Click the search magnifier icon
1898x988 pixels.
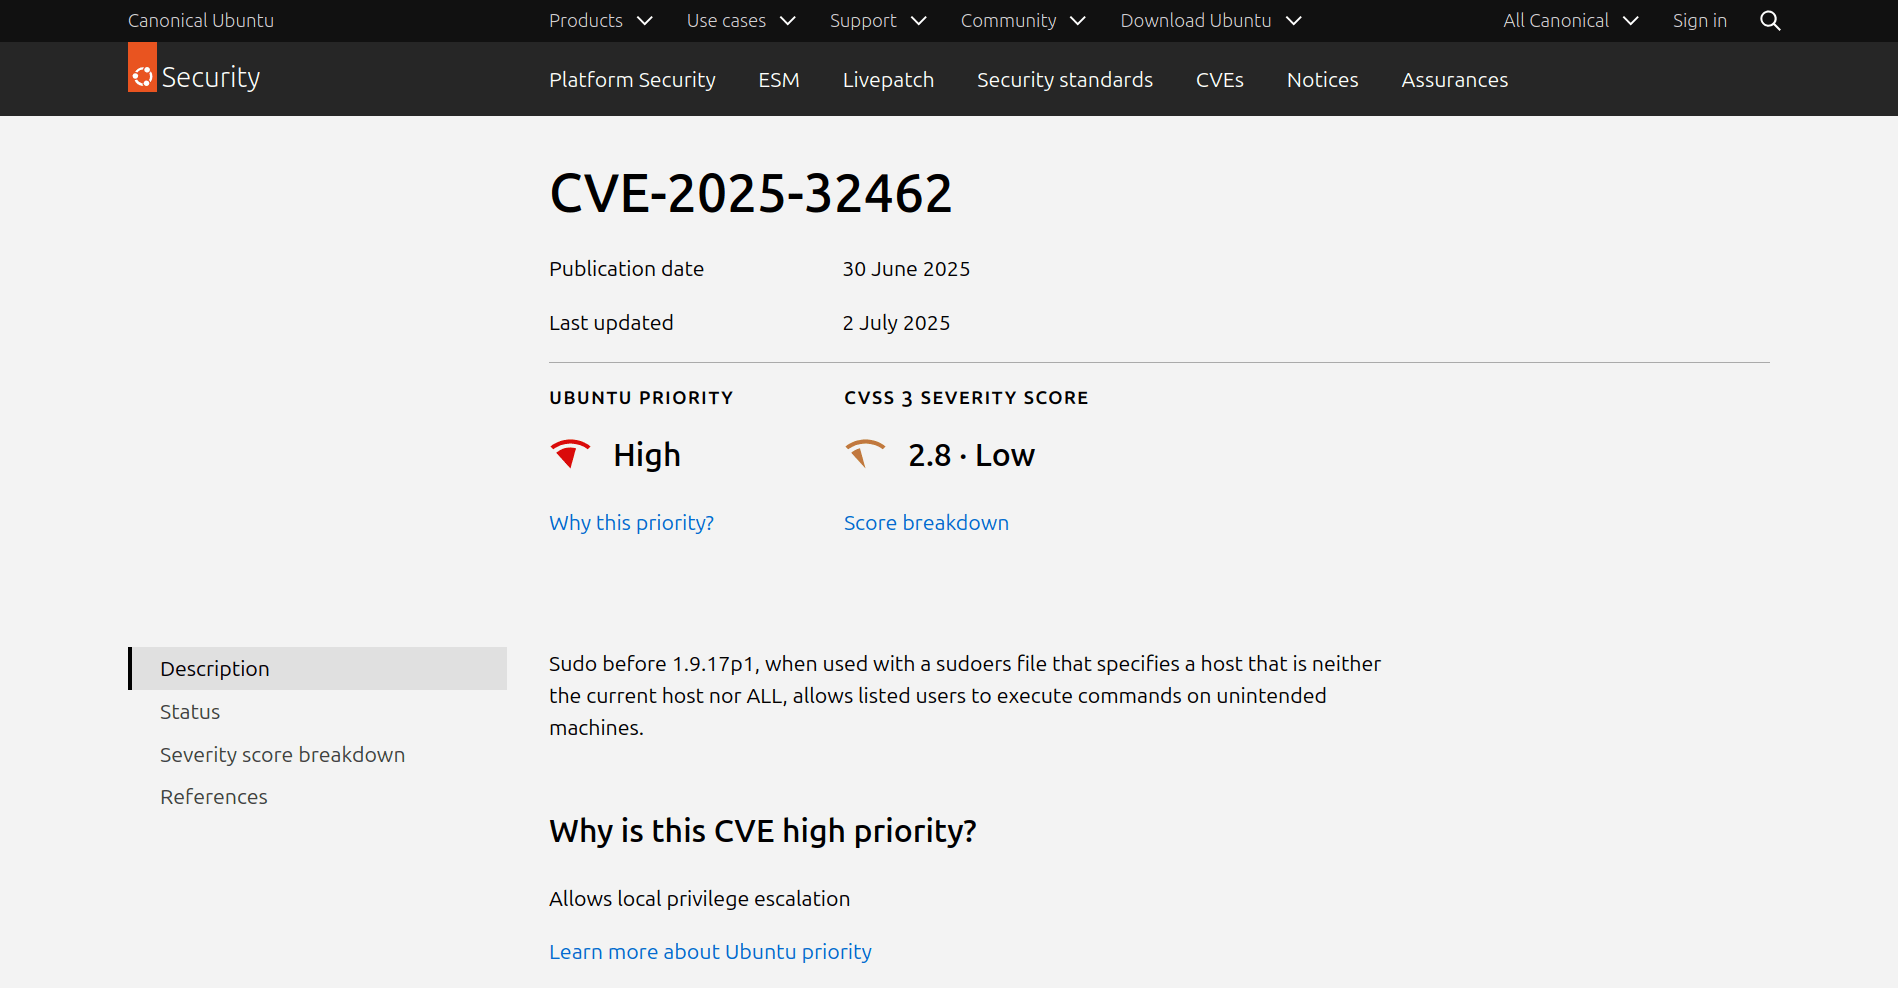[1769, 21]
